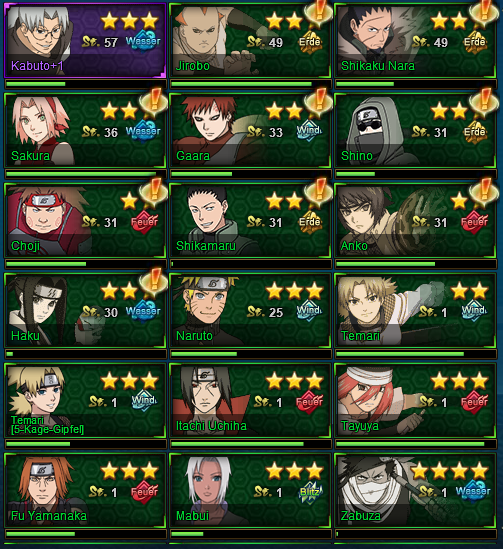Click the Erde element icon on Shino
This screenshot has height=549, width=503.
[x=474, y=132]
